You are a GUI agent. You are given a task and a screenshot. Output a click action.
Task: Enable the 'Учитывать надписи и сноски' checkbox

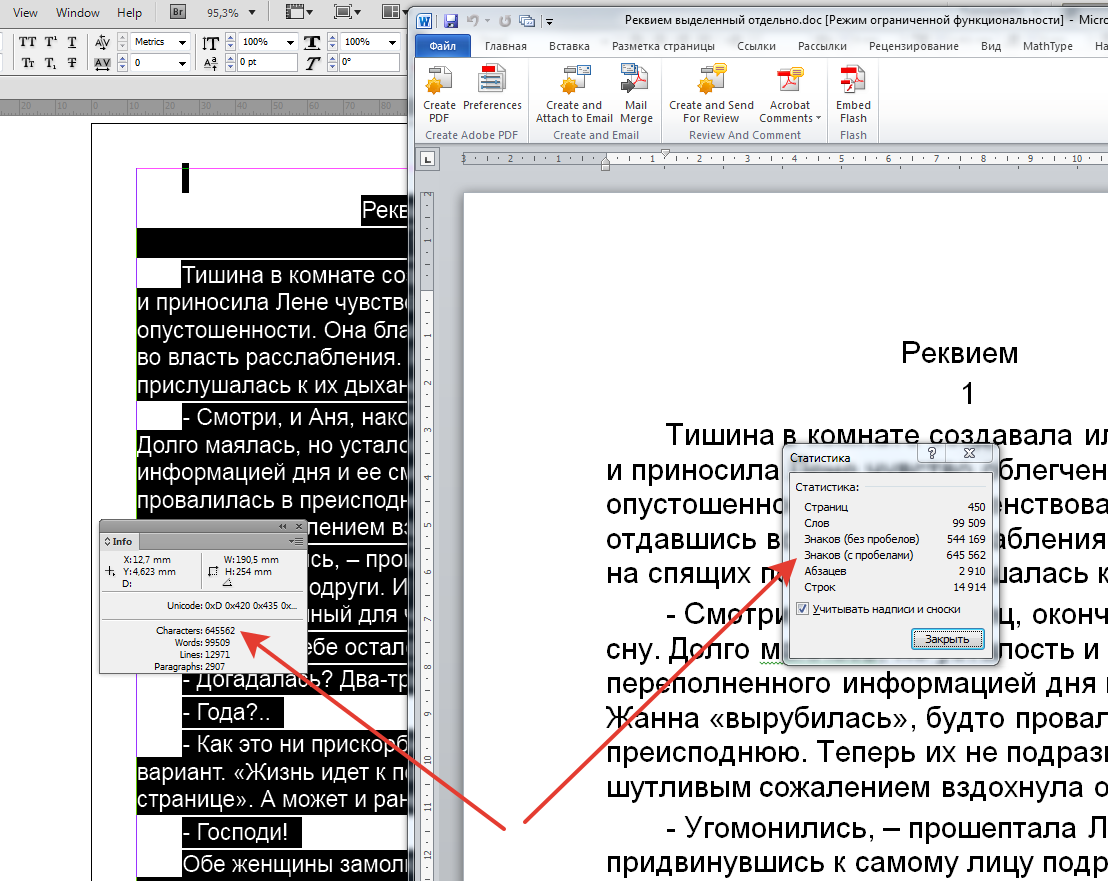click(x=802, y=608)
